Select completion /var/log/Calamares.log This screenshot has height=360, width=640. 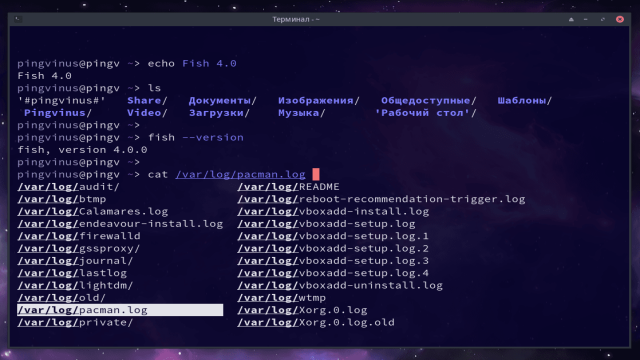[93, 211]
